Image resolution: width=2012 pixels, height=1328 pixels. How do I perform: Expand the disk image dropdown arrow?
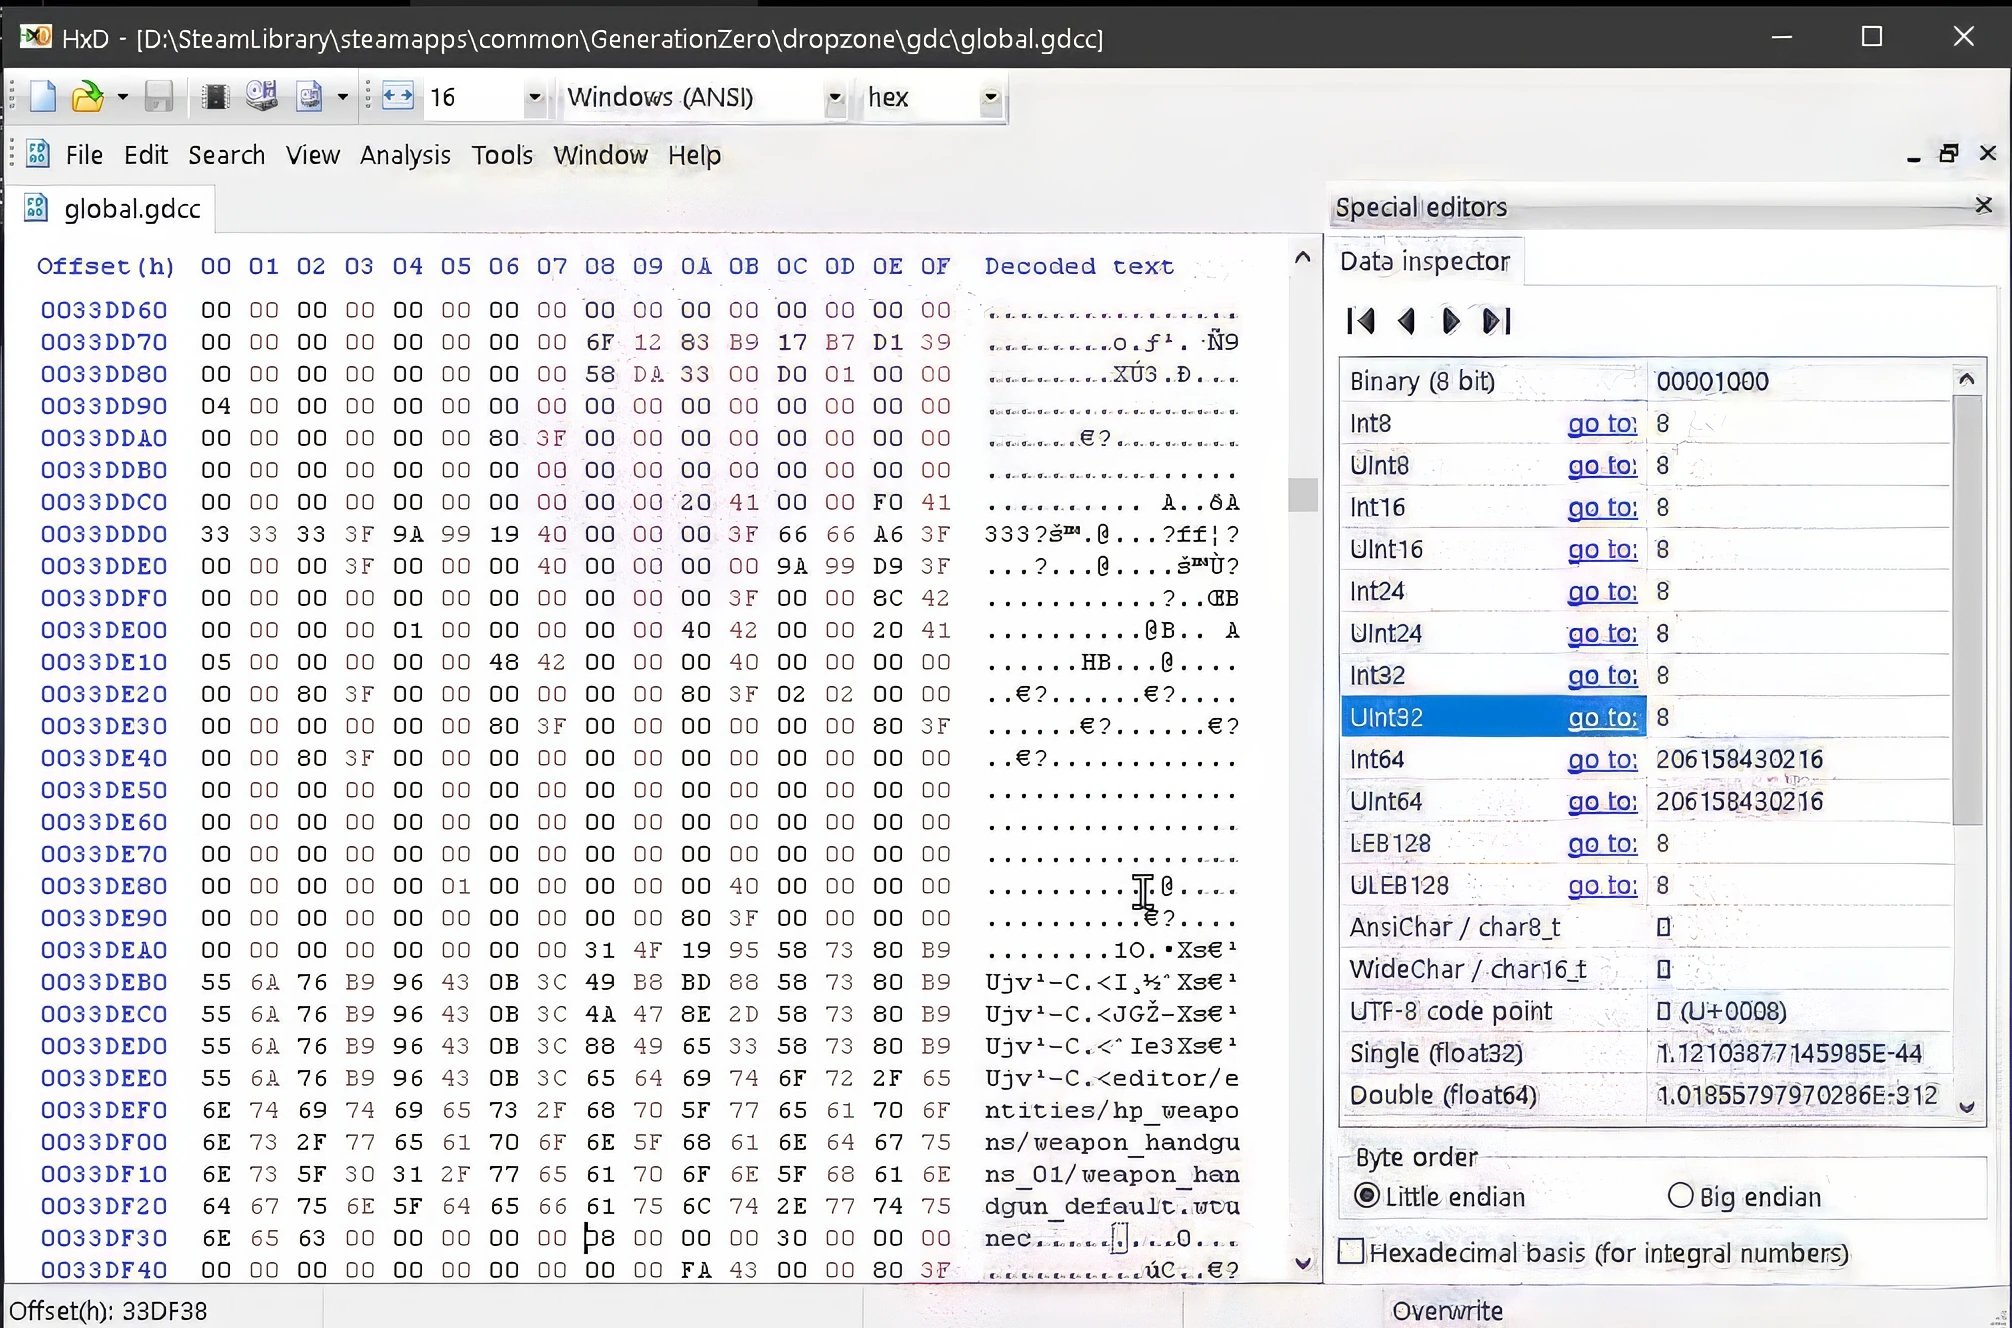(x=342, y=97)
